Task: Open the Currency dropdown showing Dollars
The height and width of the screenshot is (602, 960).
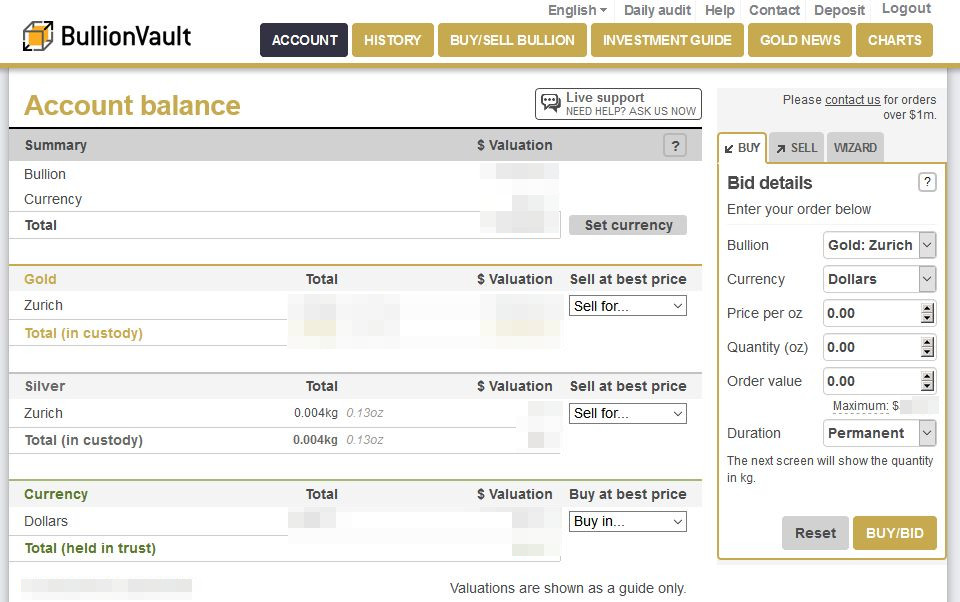Action: [879, 279]
